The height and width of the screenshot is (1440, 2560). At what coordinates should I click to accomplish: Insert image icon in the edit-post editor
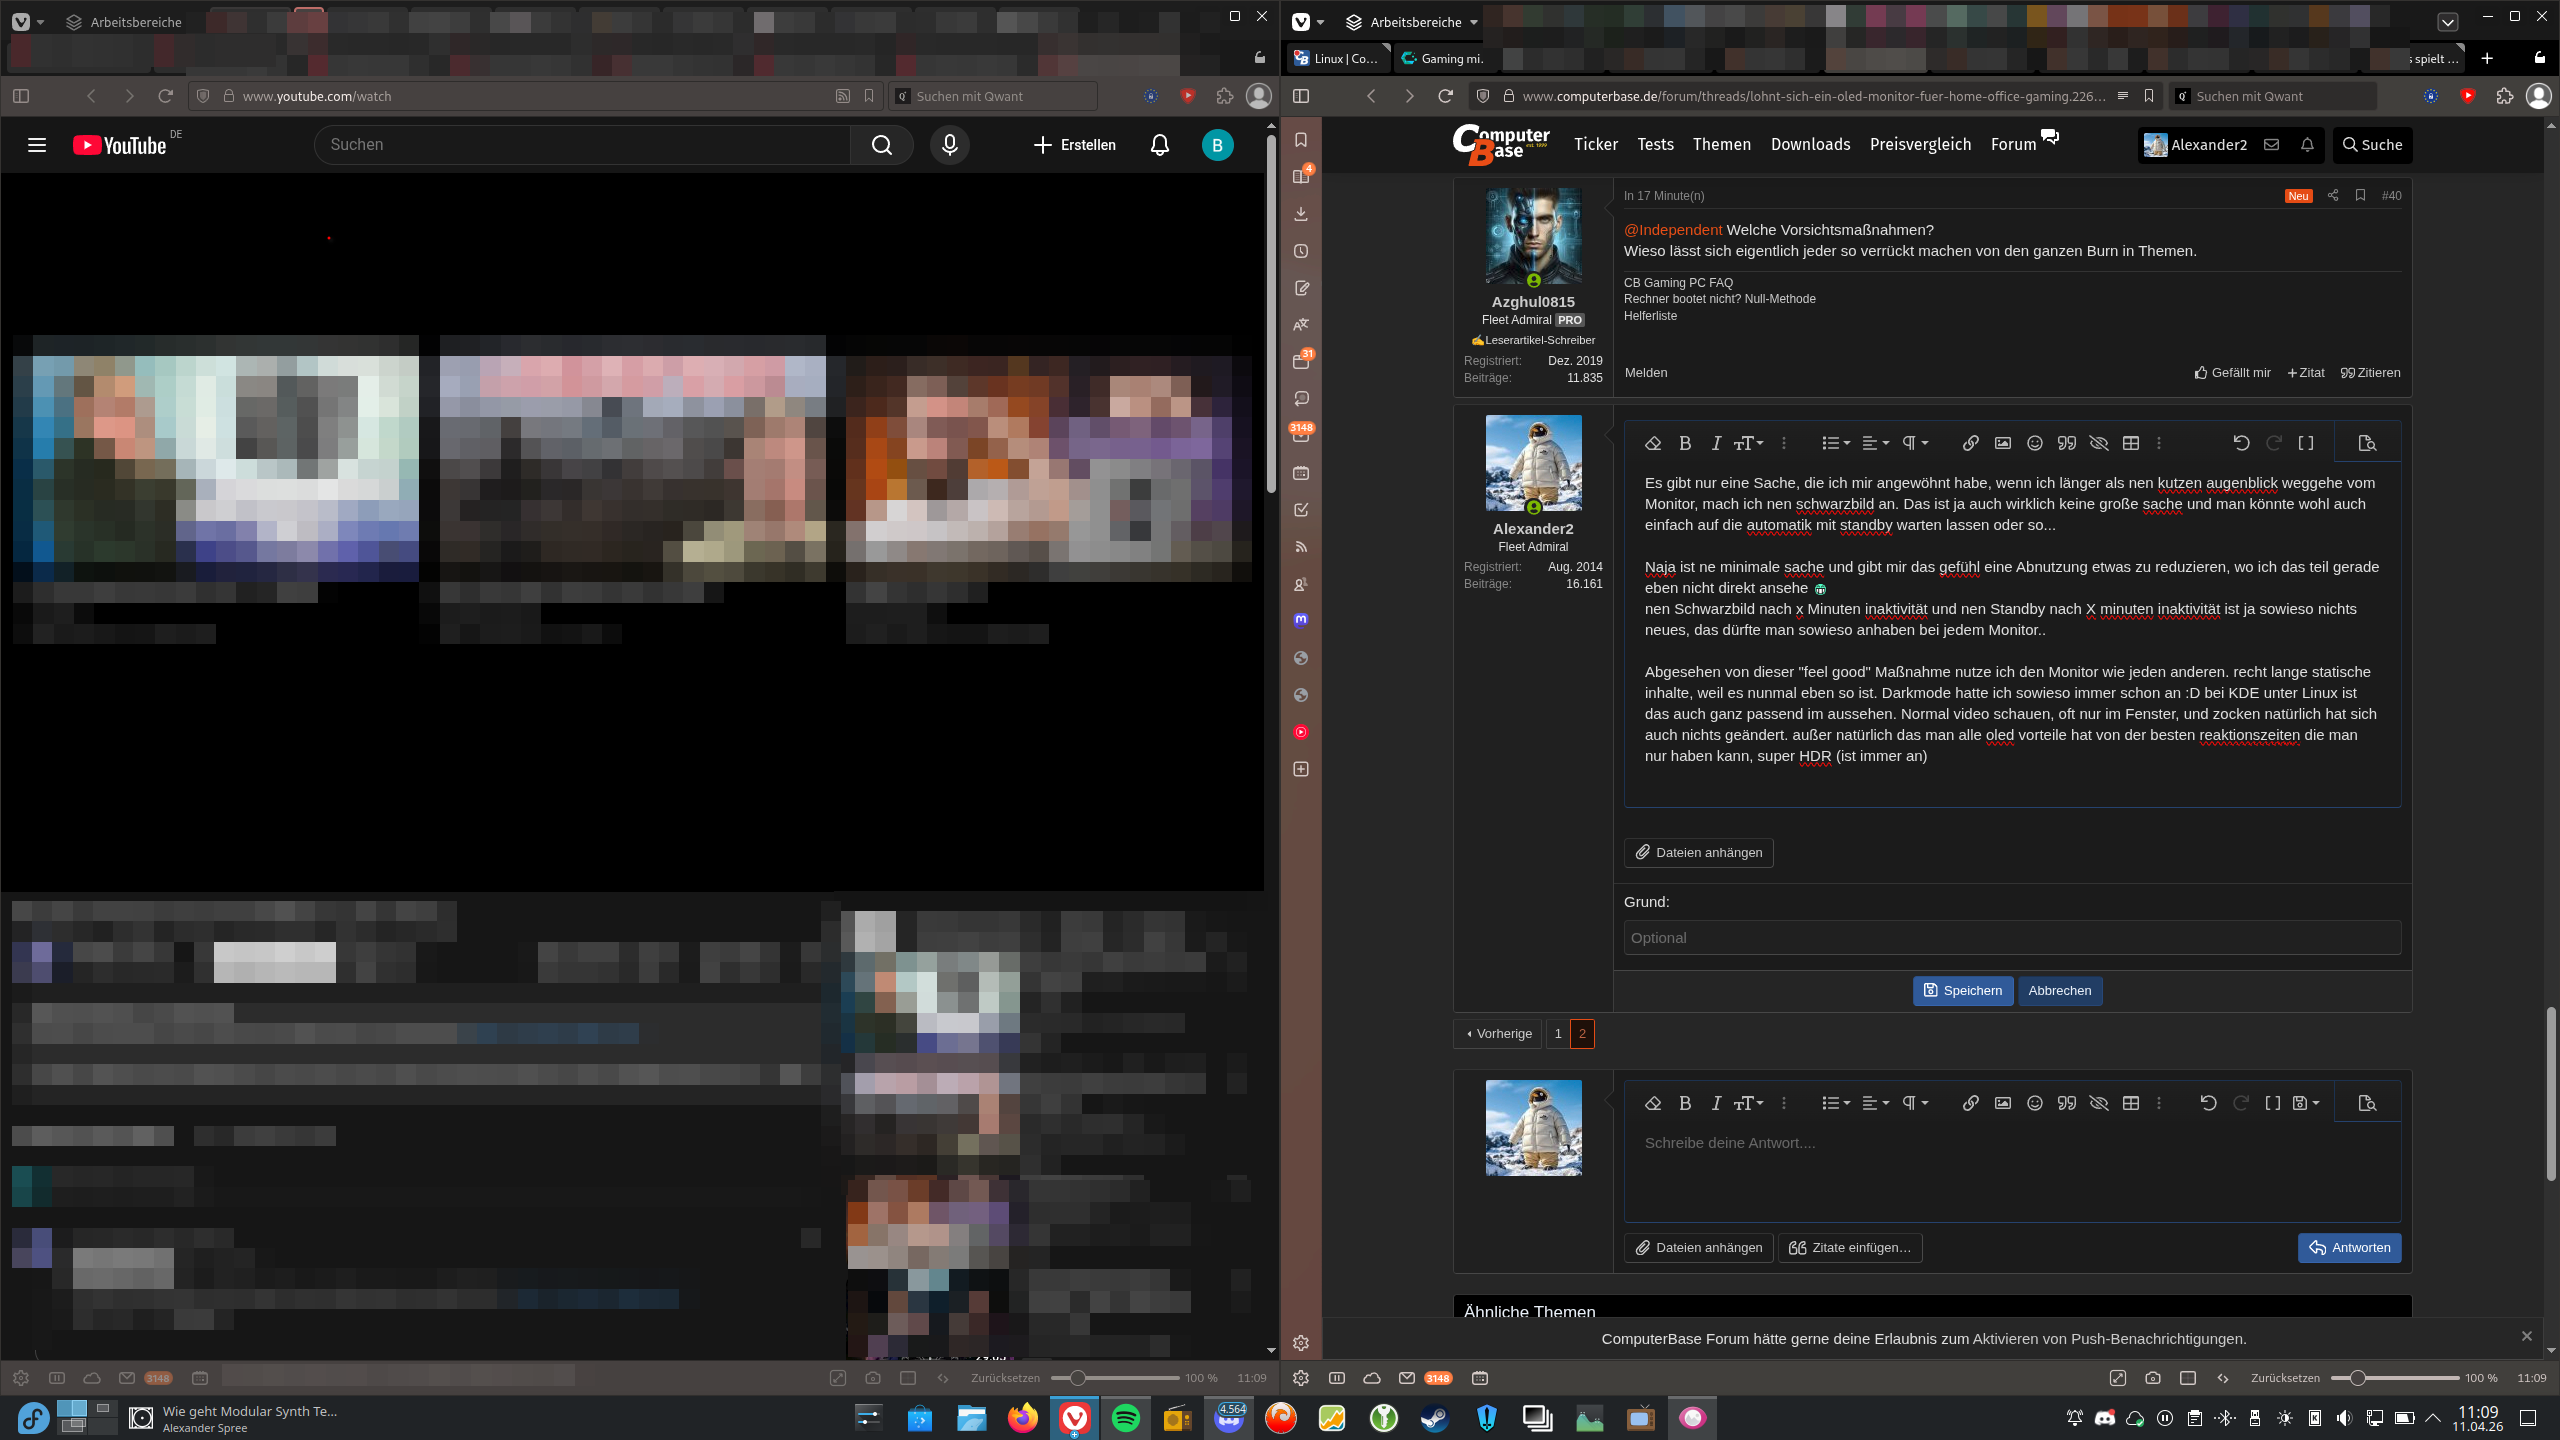coord(2002,443)
